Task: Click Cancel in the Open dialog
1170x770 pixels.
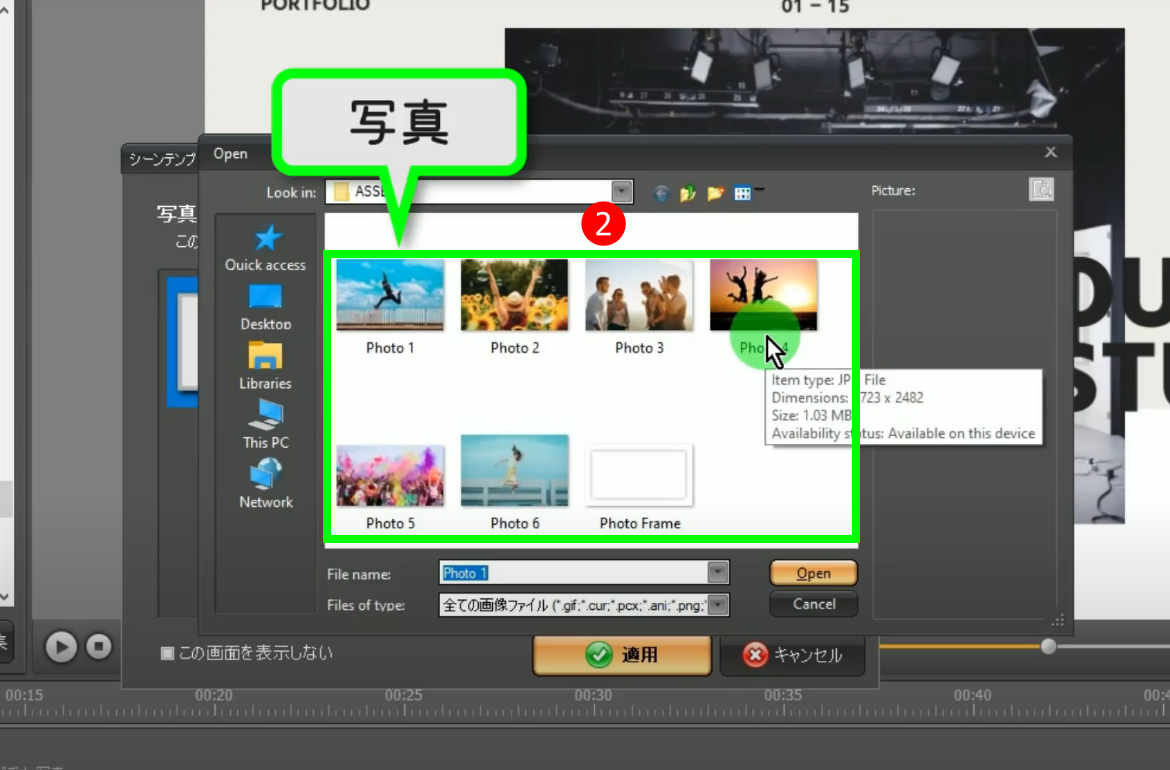Action: pos(813,604)
